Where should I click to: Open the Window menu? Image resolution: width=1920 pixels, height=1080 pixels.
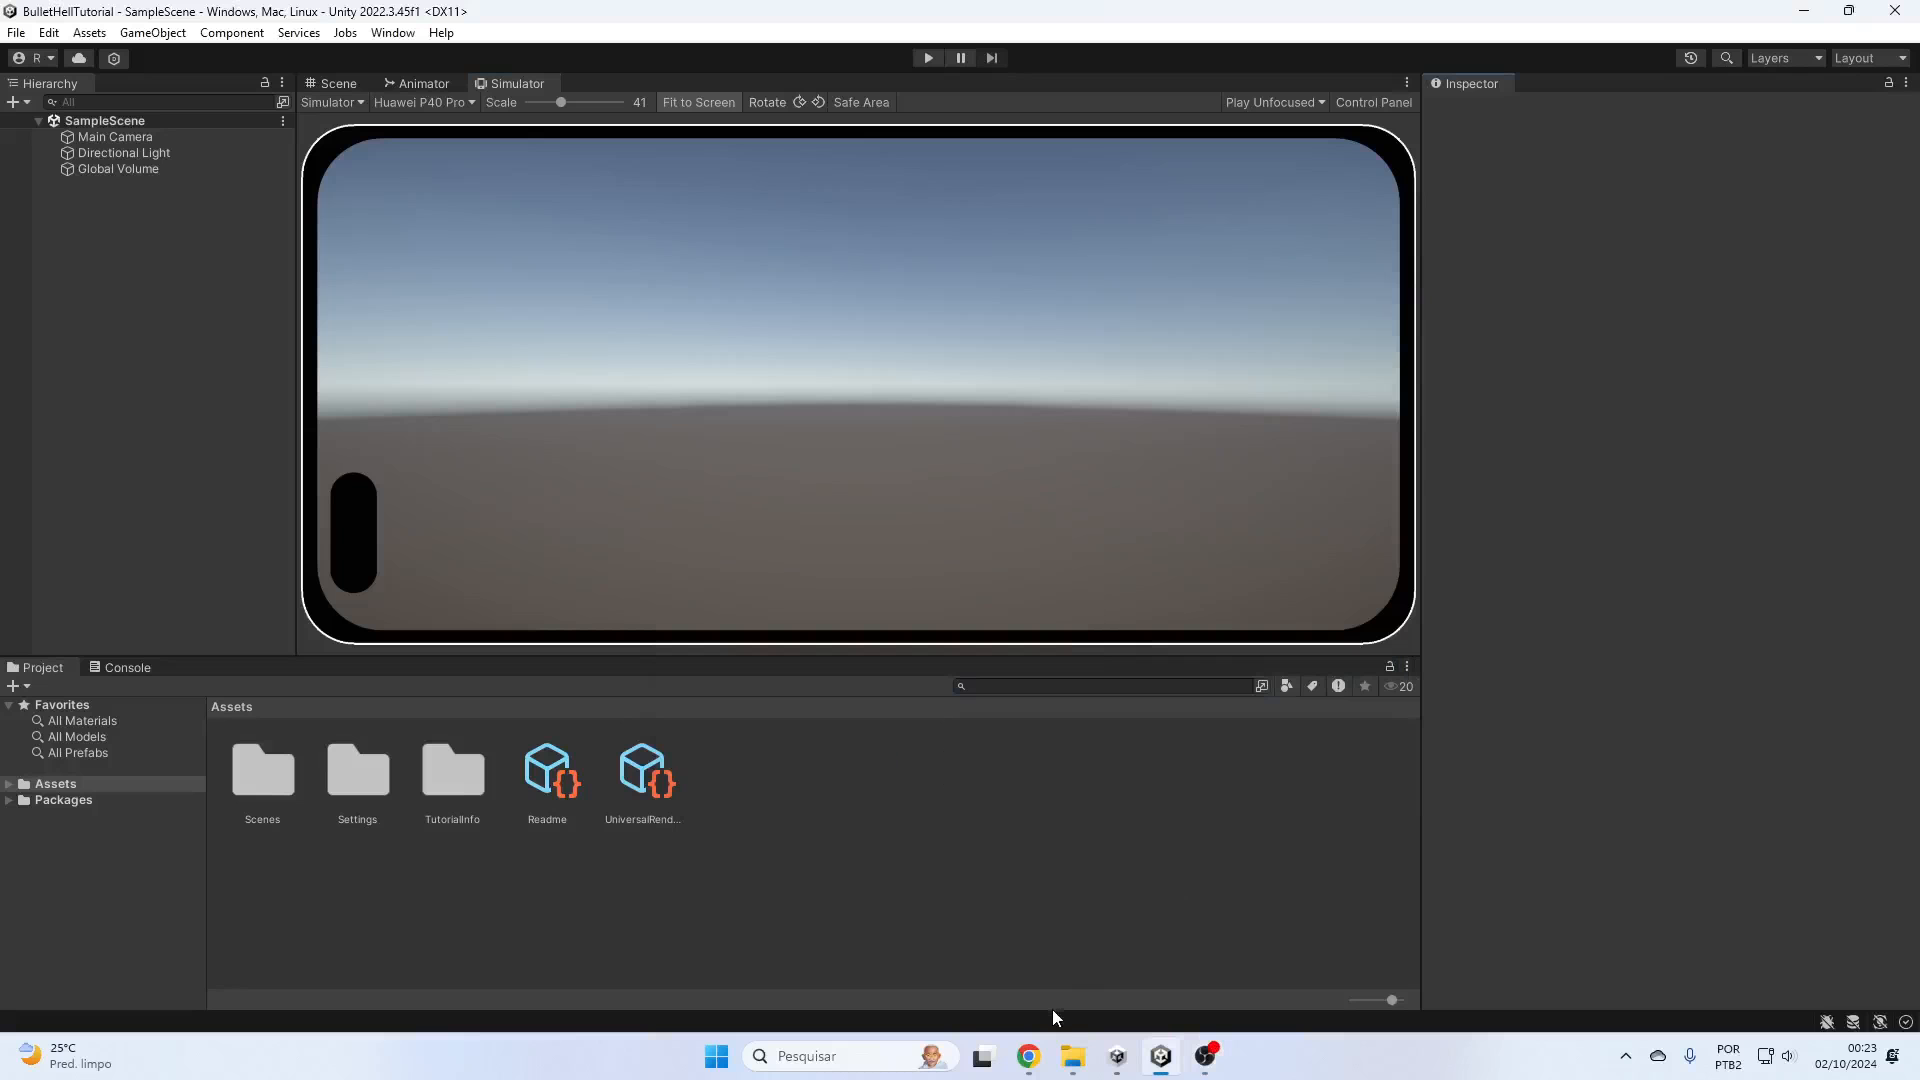click(392, 33)
